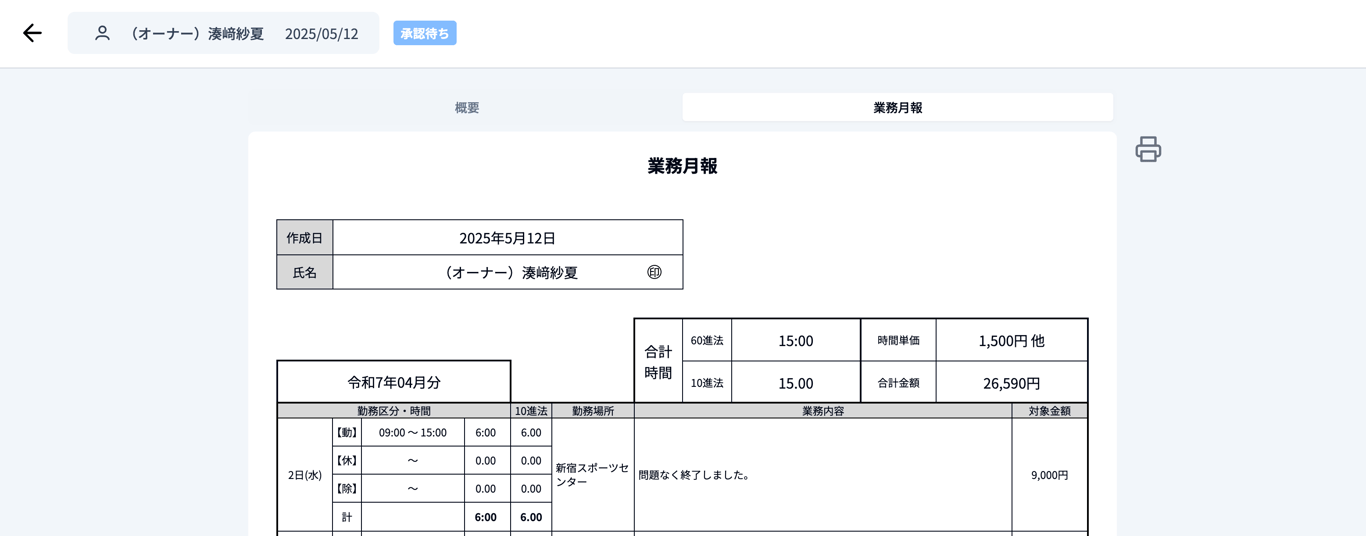Click the 1,500円 他 hourly rate cell

click(x=1011, y=340)
